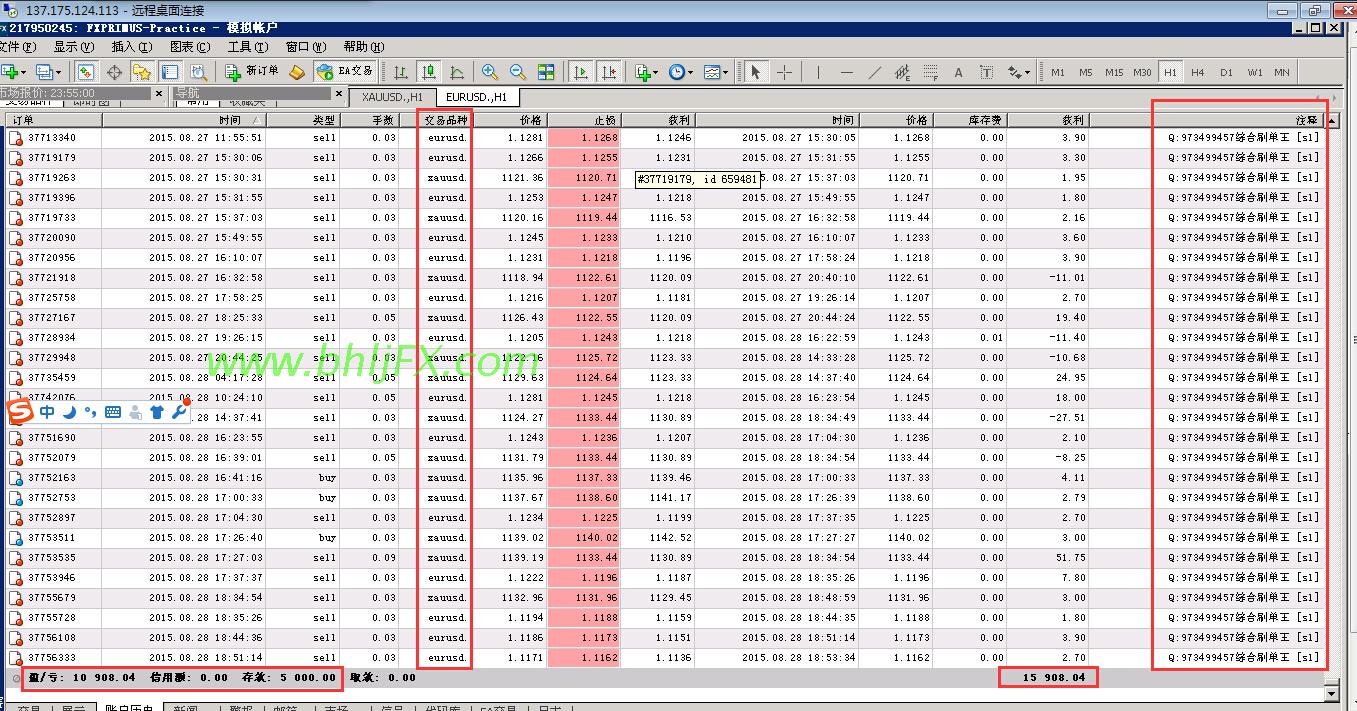The width and height of the screenshot is (1357, 711).
Task: Open the strategy tester icon
Action: [x=199, y=72]
